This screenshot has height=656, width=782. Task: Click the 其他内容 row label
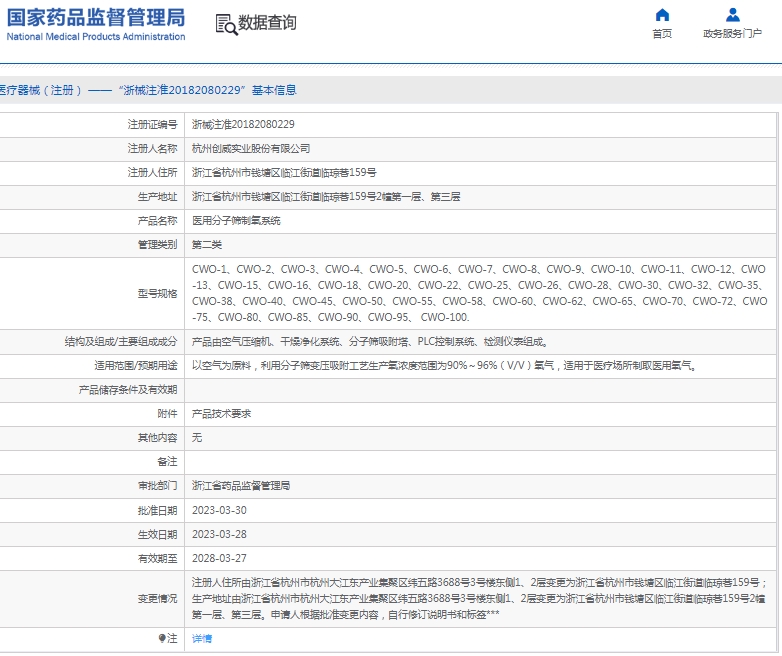(157, 437)
